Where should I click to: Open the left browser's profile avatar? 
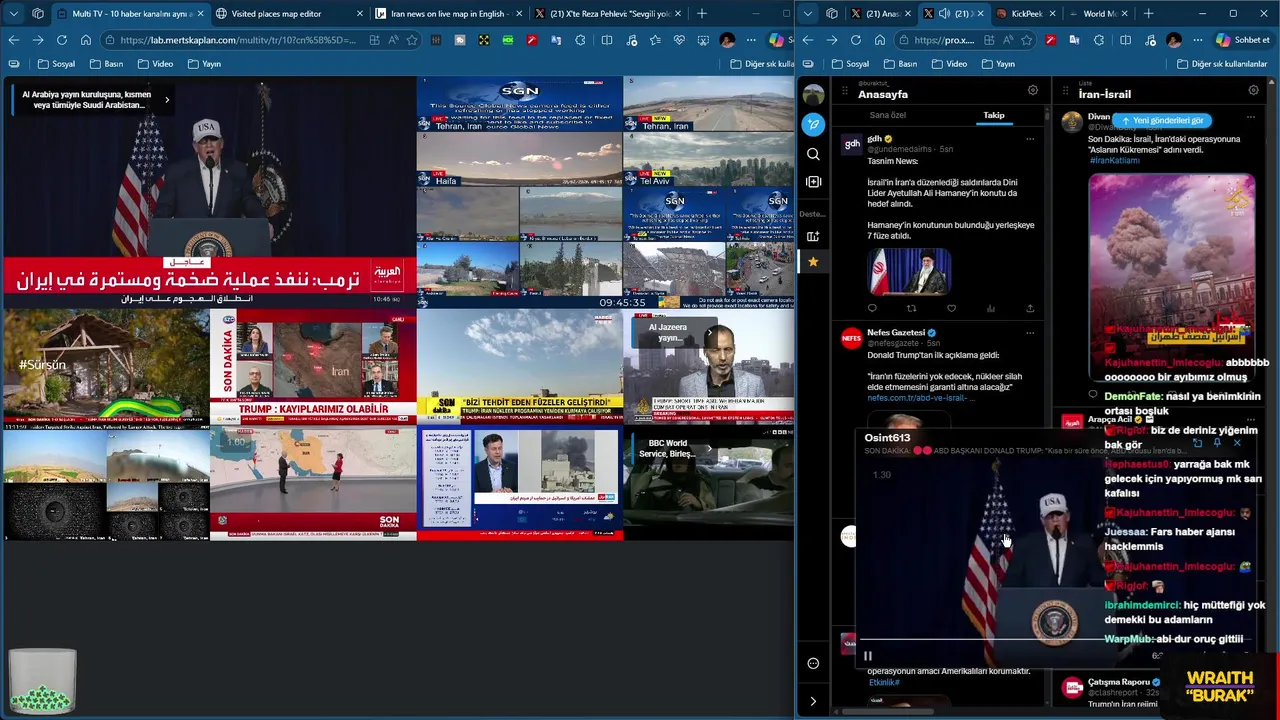tap(727, 40)
